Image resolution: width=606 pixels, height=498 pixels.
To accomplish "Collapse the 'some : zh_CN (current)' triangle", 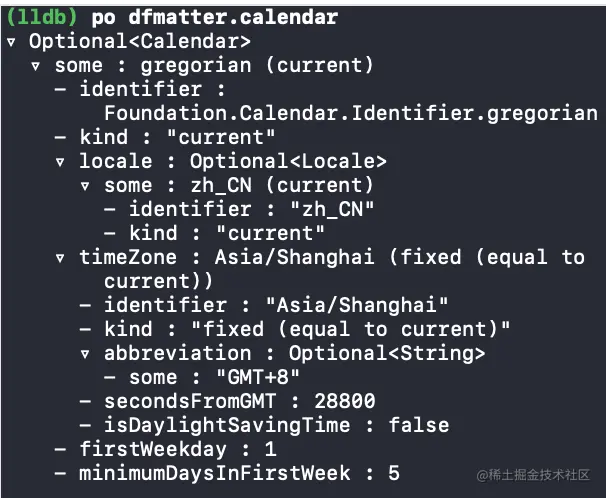I will pyautogui.click(x=85, y=186).
